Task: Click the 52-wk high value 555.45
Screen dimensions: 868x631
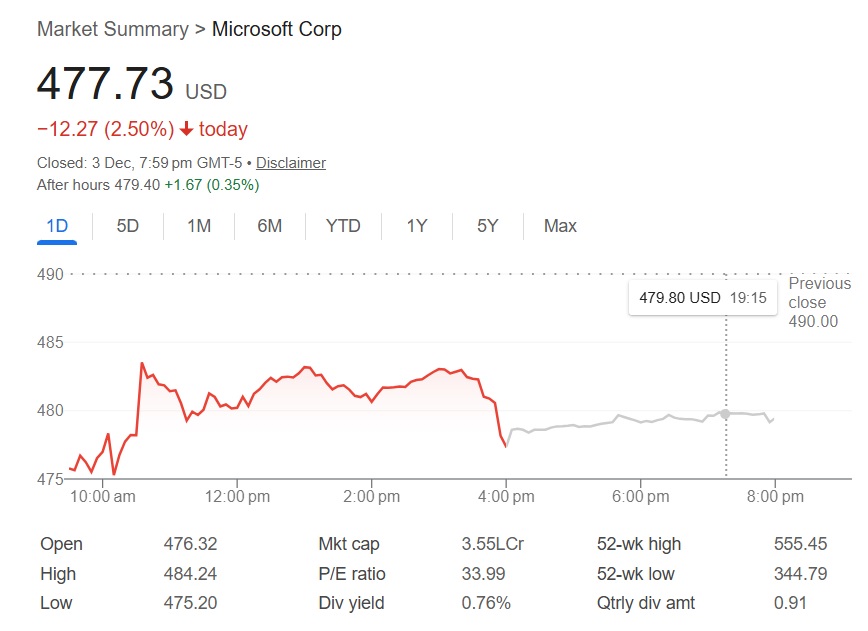Action: coord(799,545)
